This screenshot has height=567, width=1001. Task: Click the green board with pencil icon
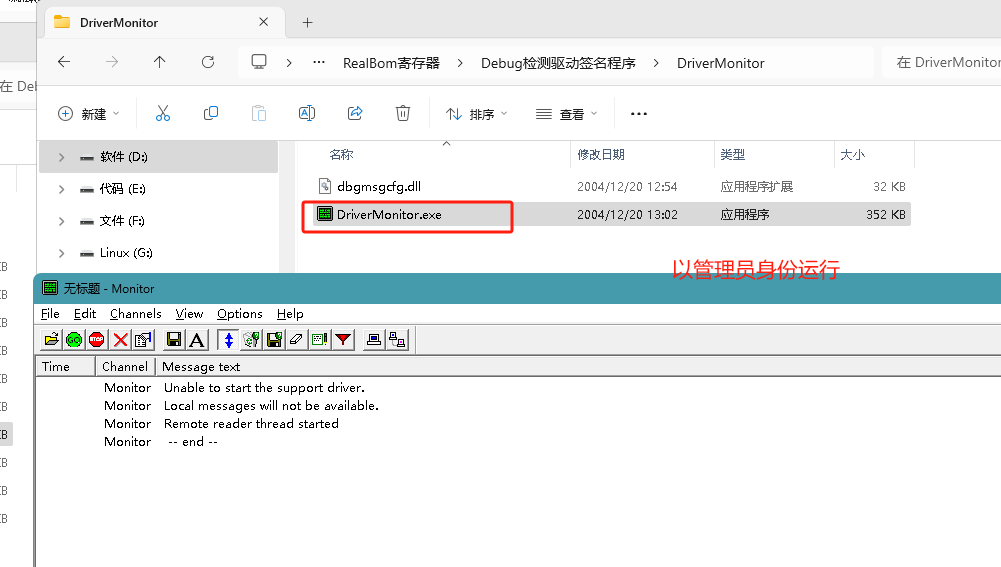(320, 340)
